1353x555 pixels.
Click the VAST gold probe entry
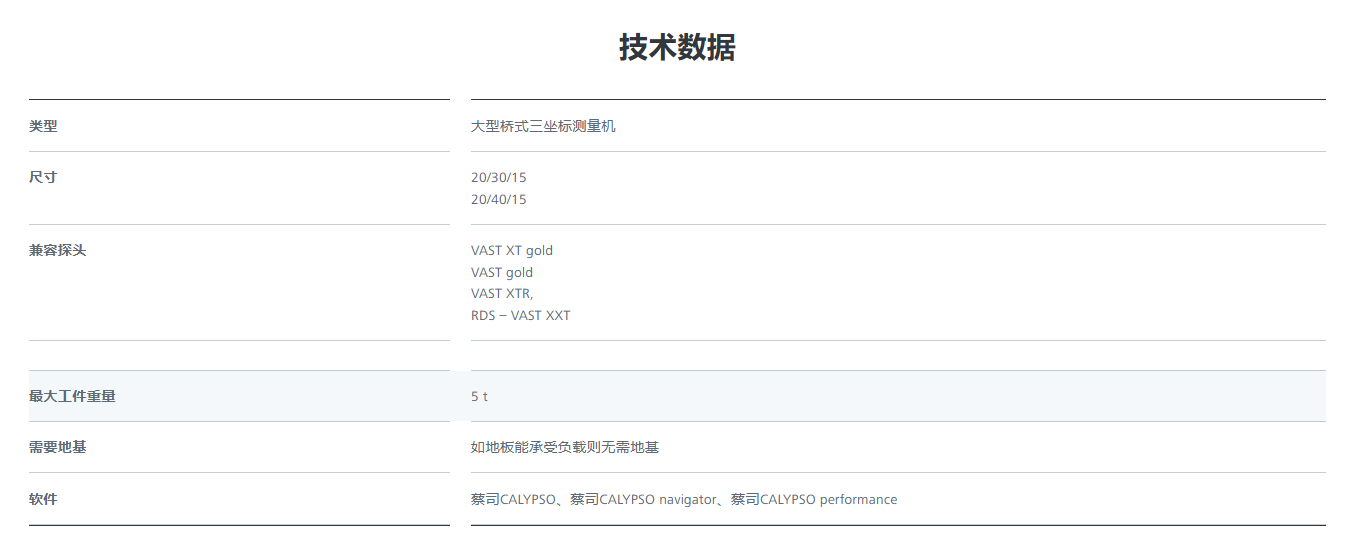coord(502,272)
